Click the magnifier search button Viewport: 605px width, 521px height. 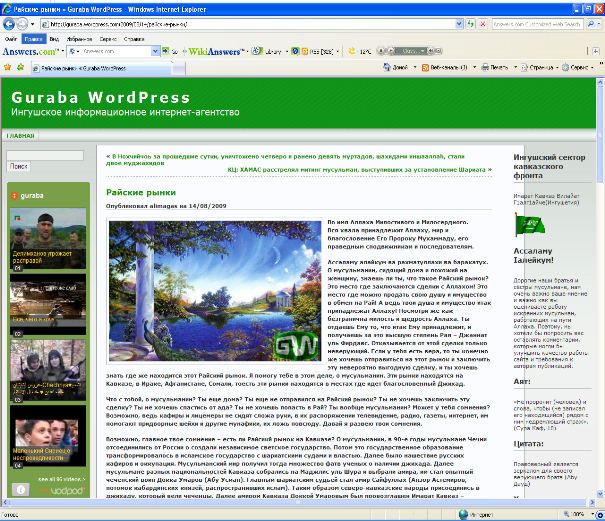coord(590,24)
